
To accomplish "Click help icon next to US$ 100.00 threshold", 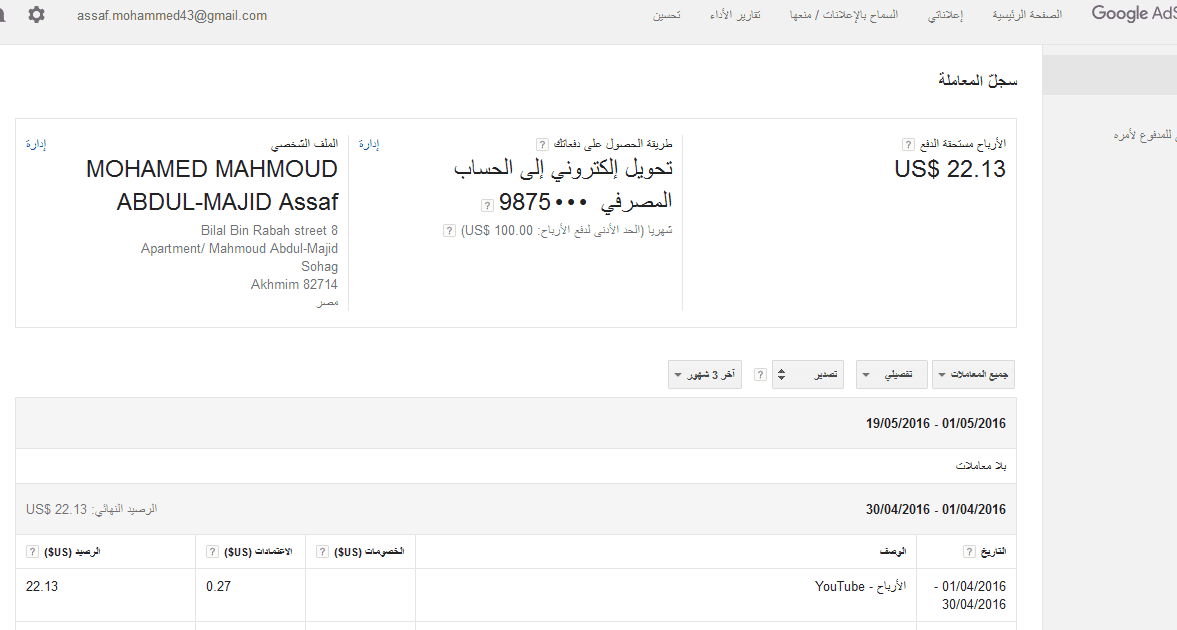I will tap(449, 231).
